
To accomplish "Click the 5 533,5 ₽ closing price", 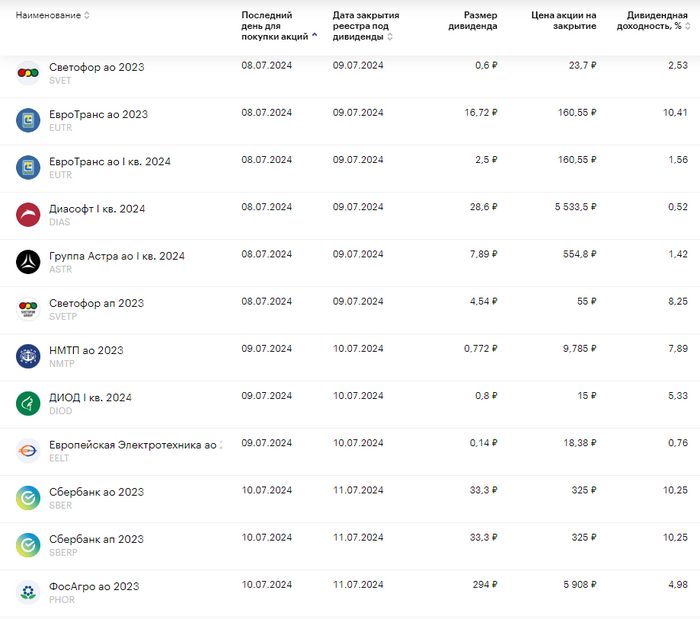I will click(x=575, y=207).
